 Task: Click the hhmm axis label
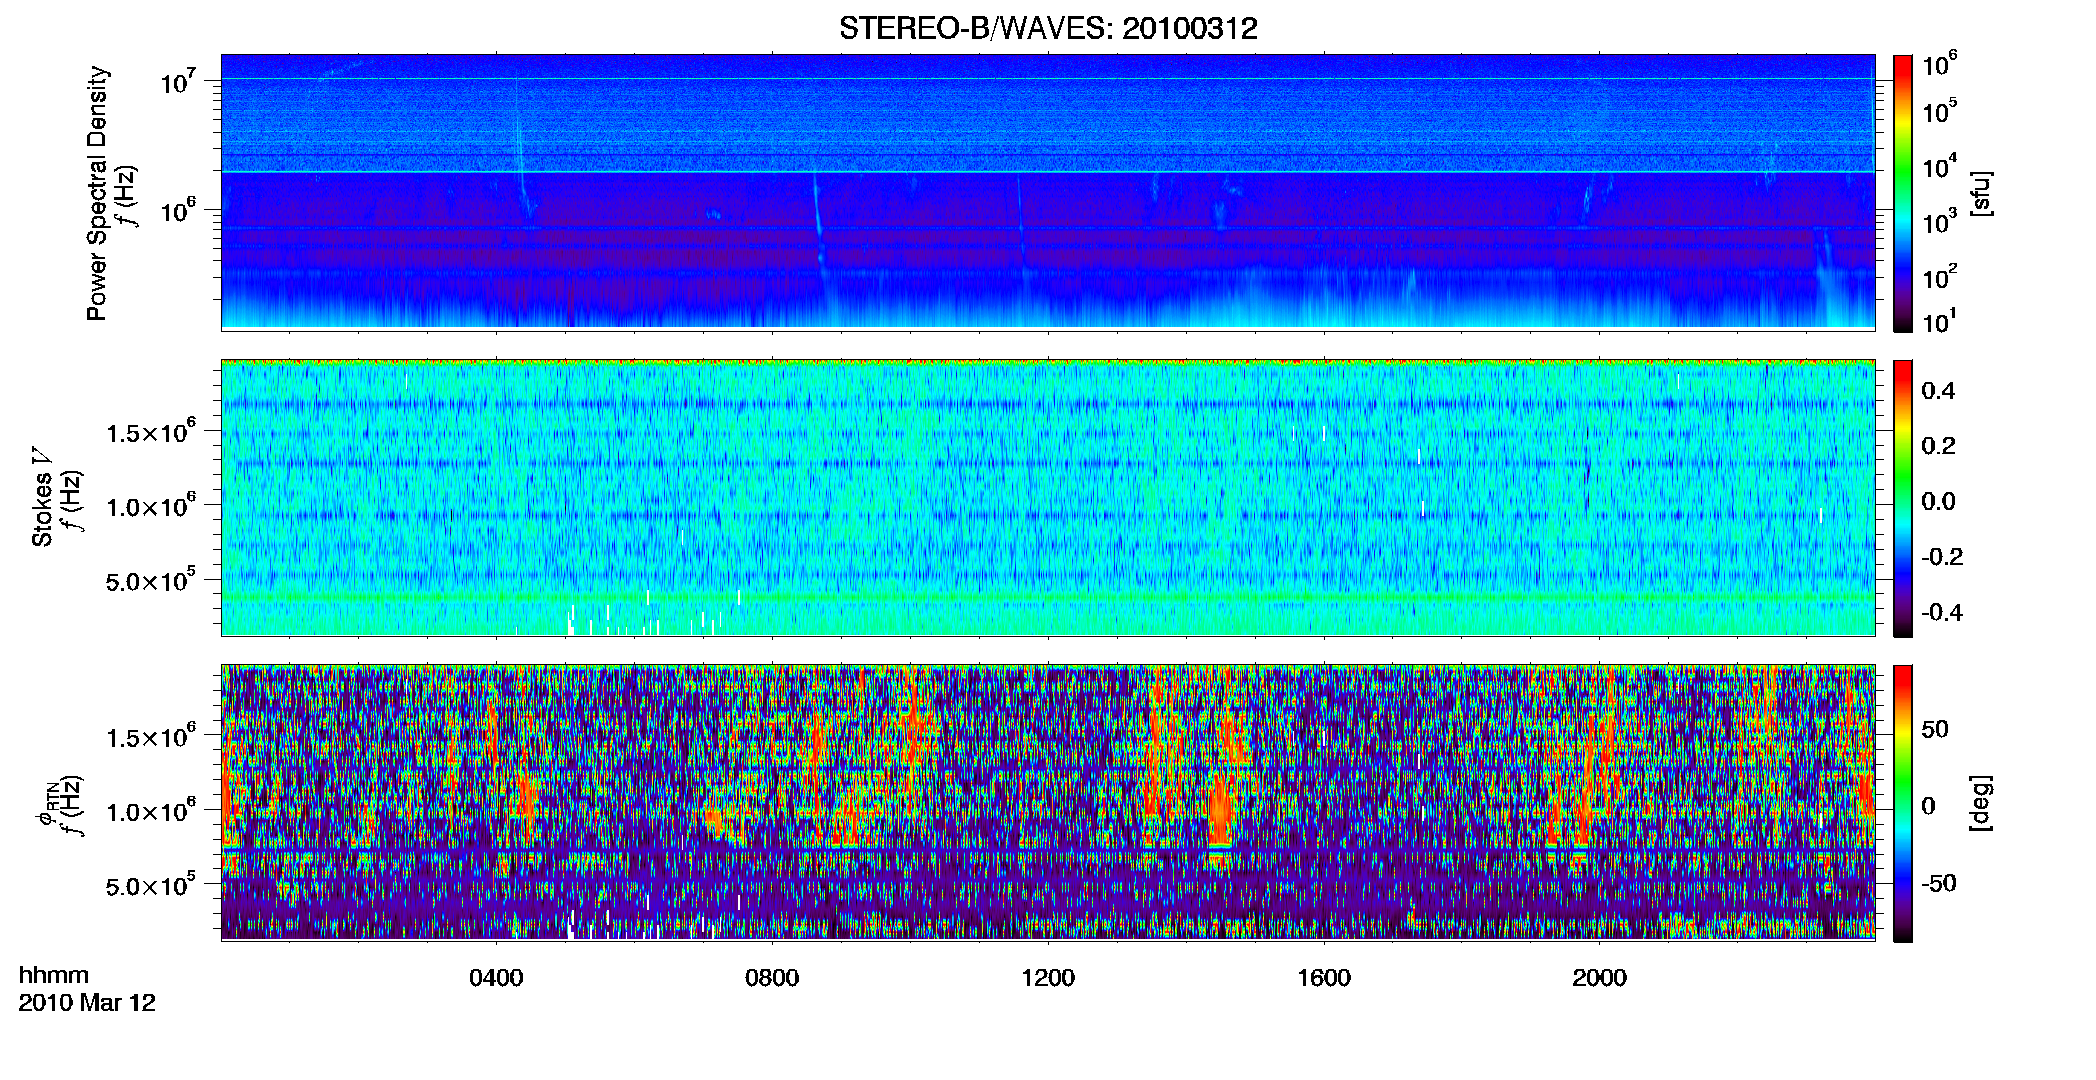pyautogui.click(x=54, y=975)
